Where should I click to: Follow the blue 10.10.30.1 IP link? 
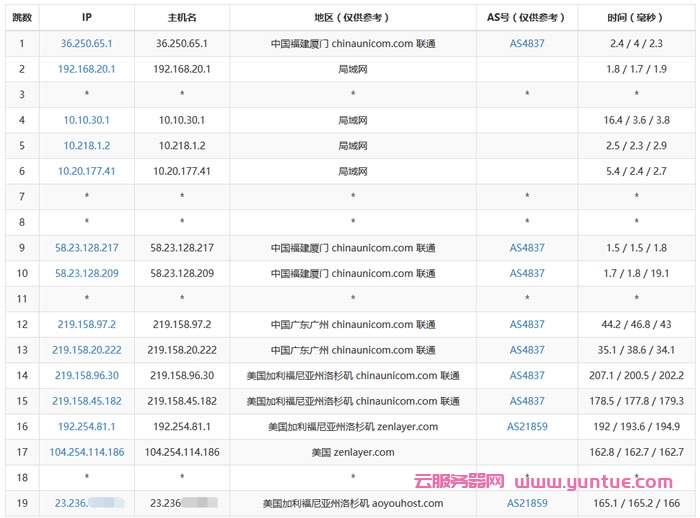[86, 120]
